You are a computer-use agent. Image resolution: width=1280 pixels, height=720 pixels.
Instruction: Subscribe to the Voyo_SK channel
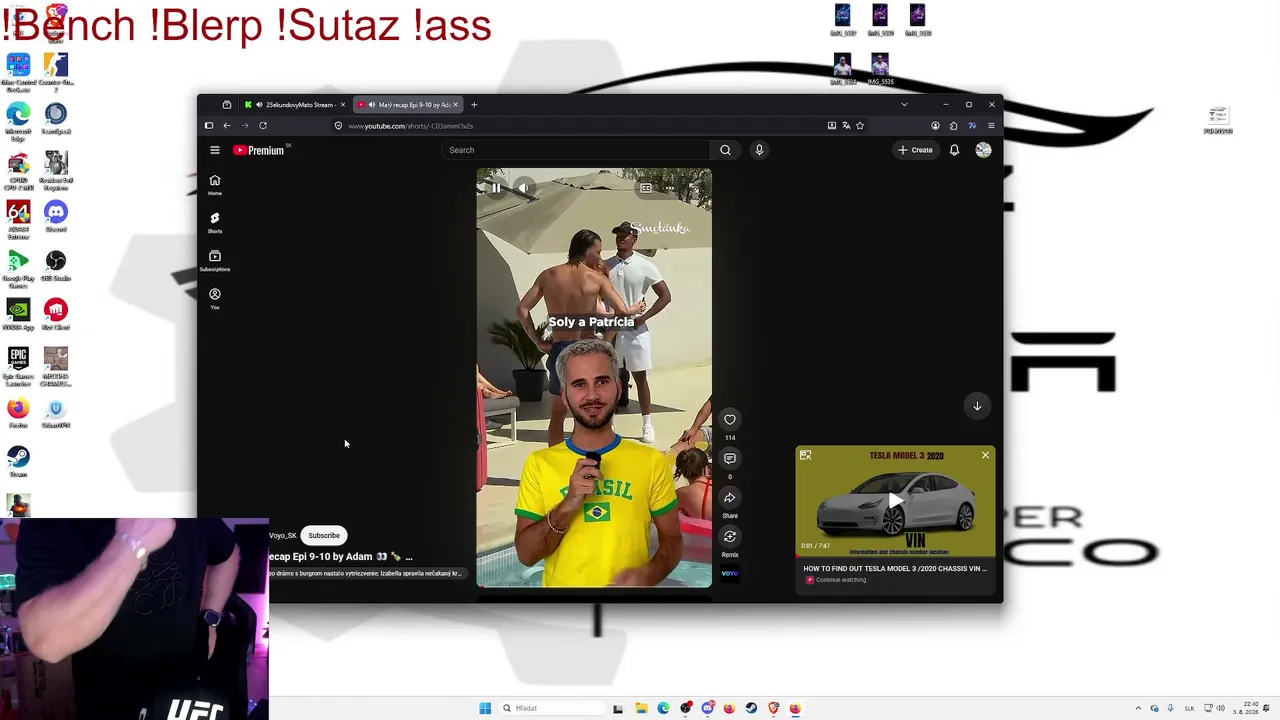point(324,536)
